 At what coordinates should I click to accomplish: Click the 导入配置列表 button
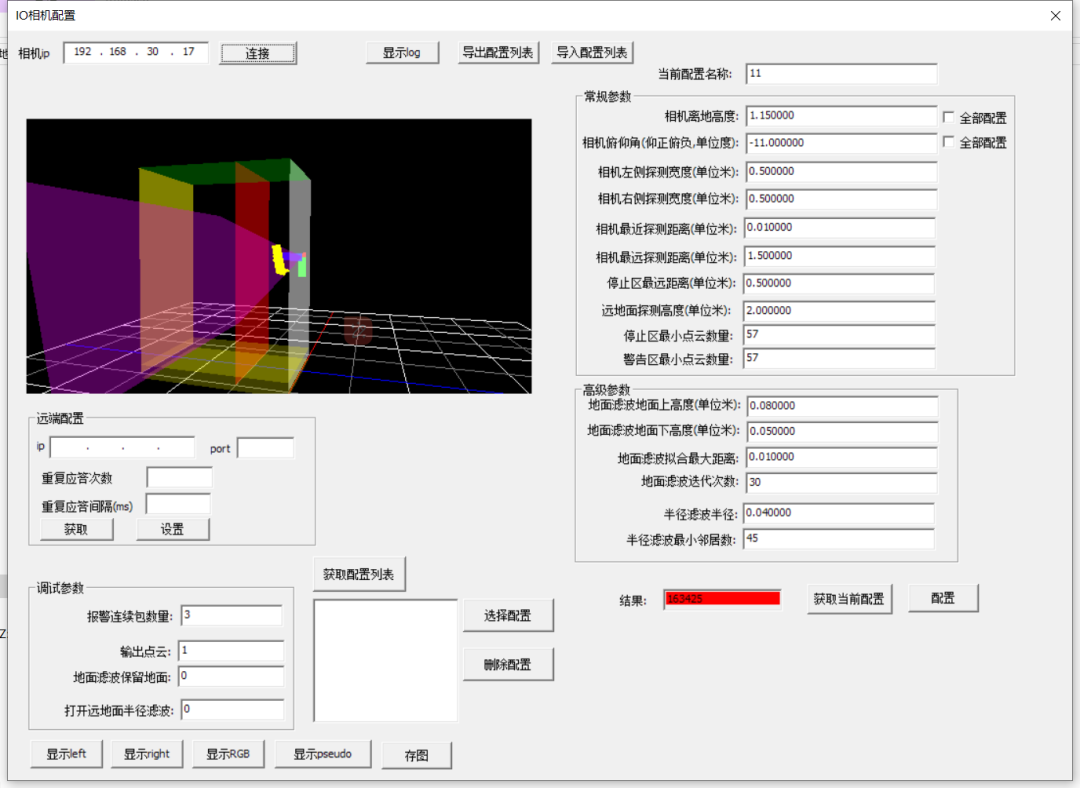tap(592, 52)
